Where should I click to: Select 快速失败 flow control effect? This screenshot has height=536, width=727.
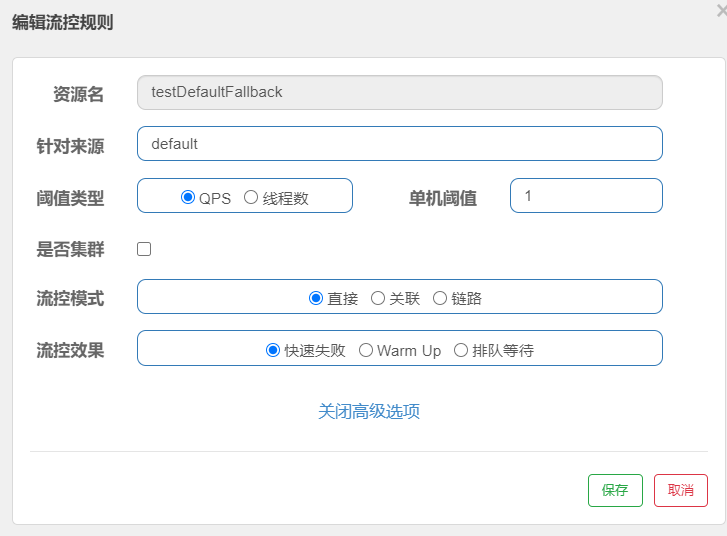tap(273, 350)
